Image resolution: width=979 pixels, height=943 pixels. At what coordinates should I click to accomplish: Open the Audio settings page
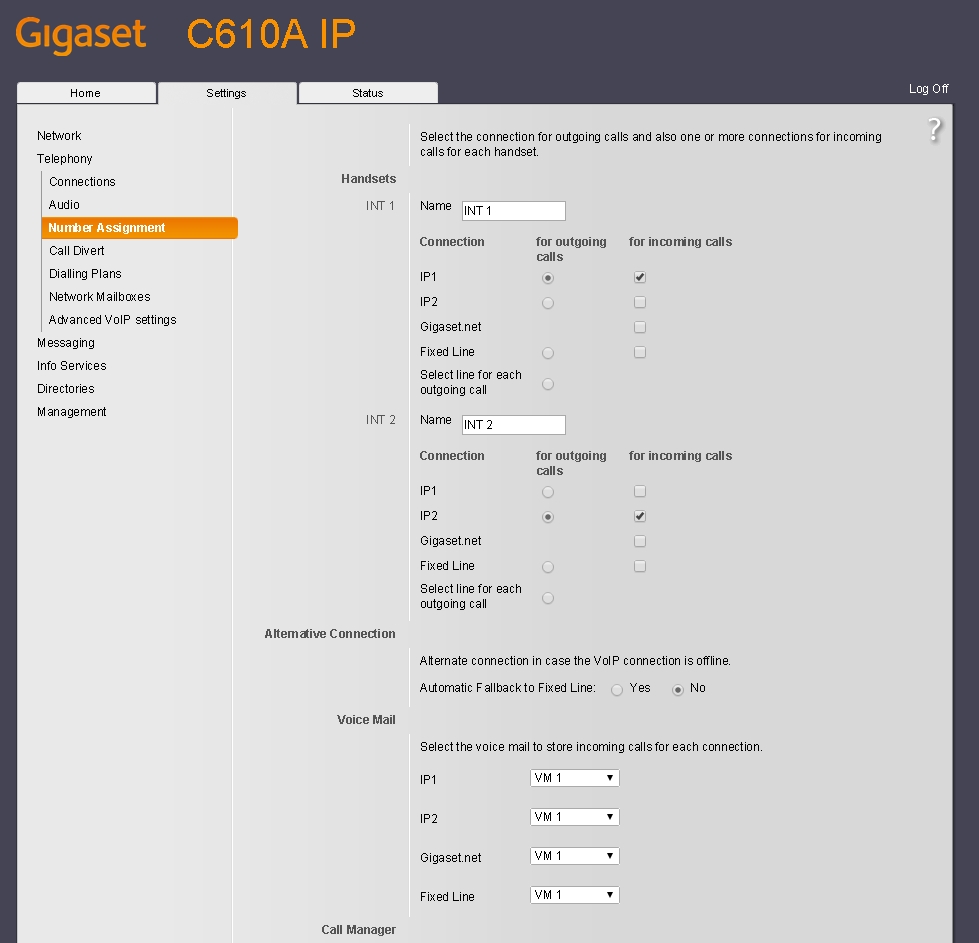point(64,205)
